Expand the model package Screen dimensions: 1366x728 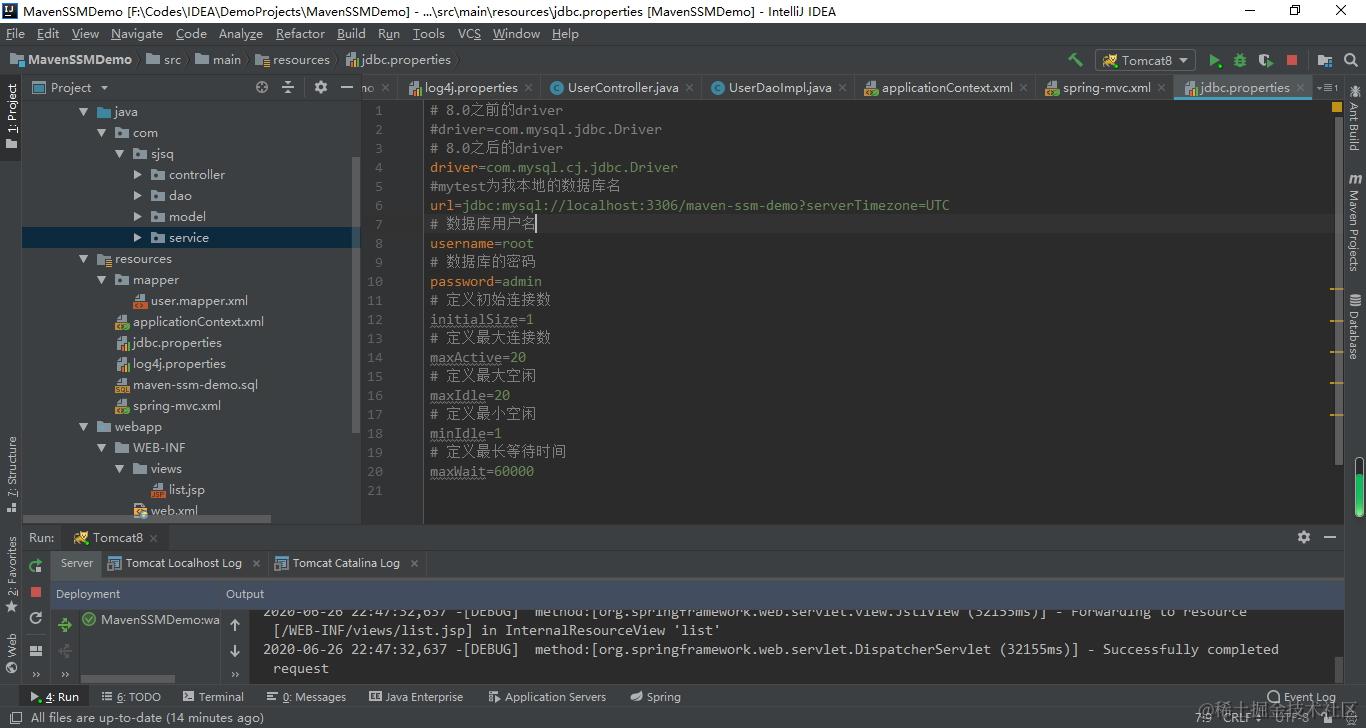pos(138,217)
